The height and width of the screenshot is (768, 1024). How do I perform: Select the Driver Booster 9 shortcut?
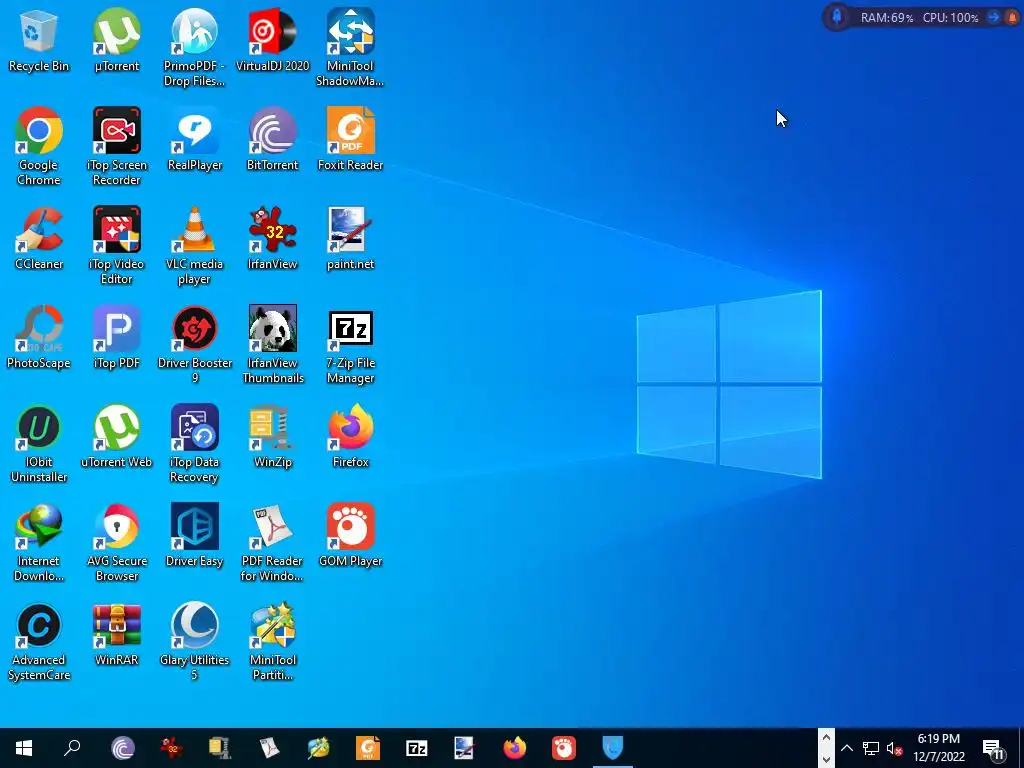point(195,345)
